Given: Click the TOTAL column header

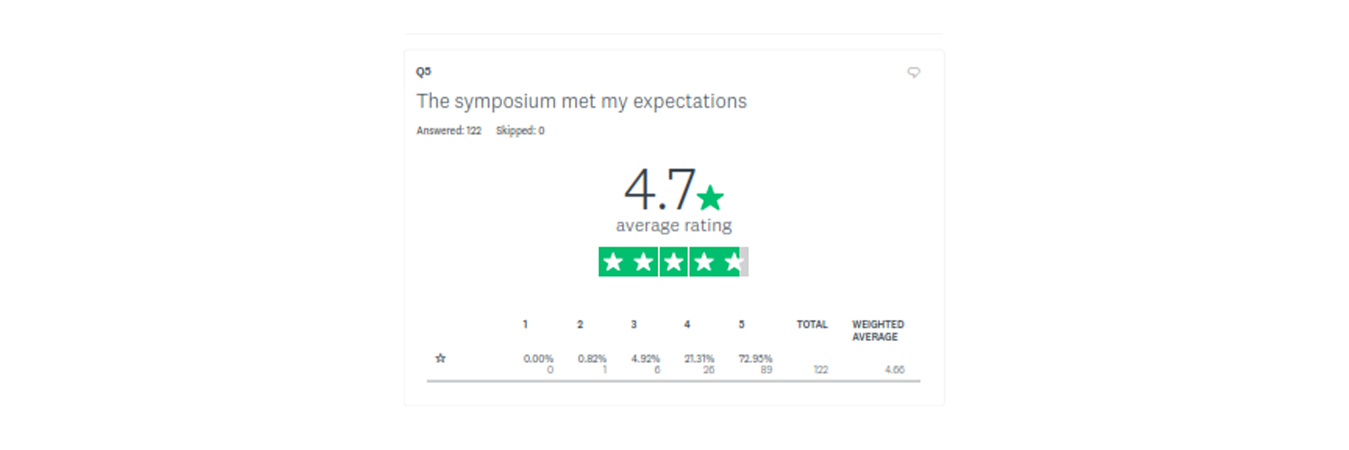Looking at the screenshot, I should click(x=812, y=325).
